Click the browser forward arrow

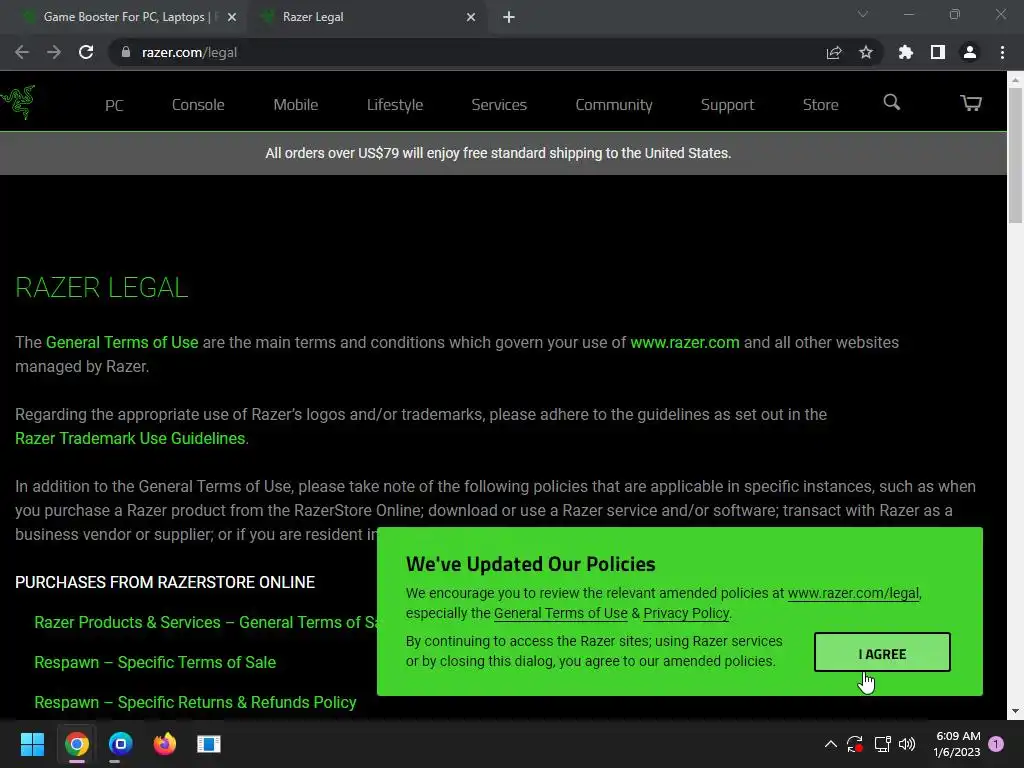coord(54,52)
